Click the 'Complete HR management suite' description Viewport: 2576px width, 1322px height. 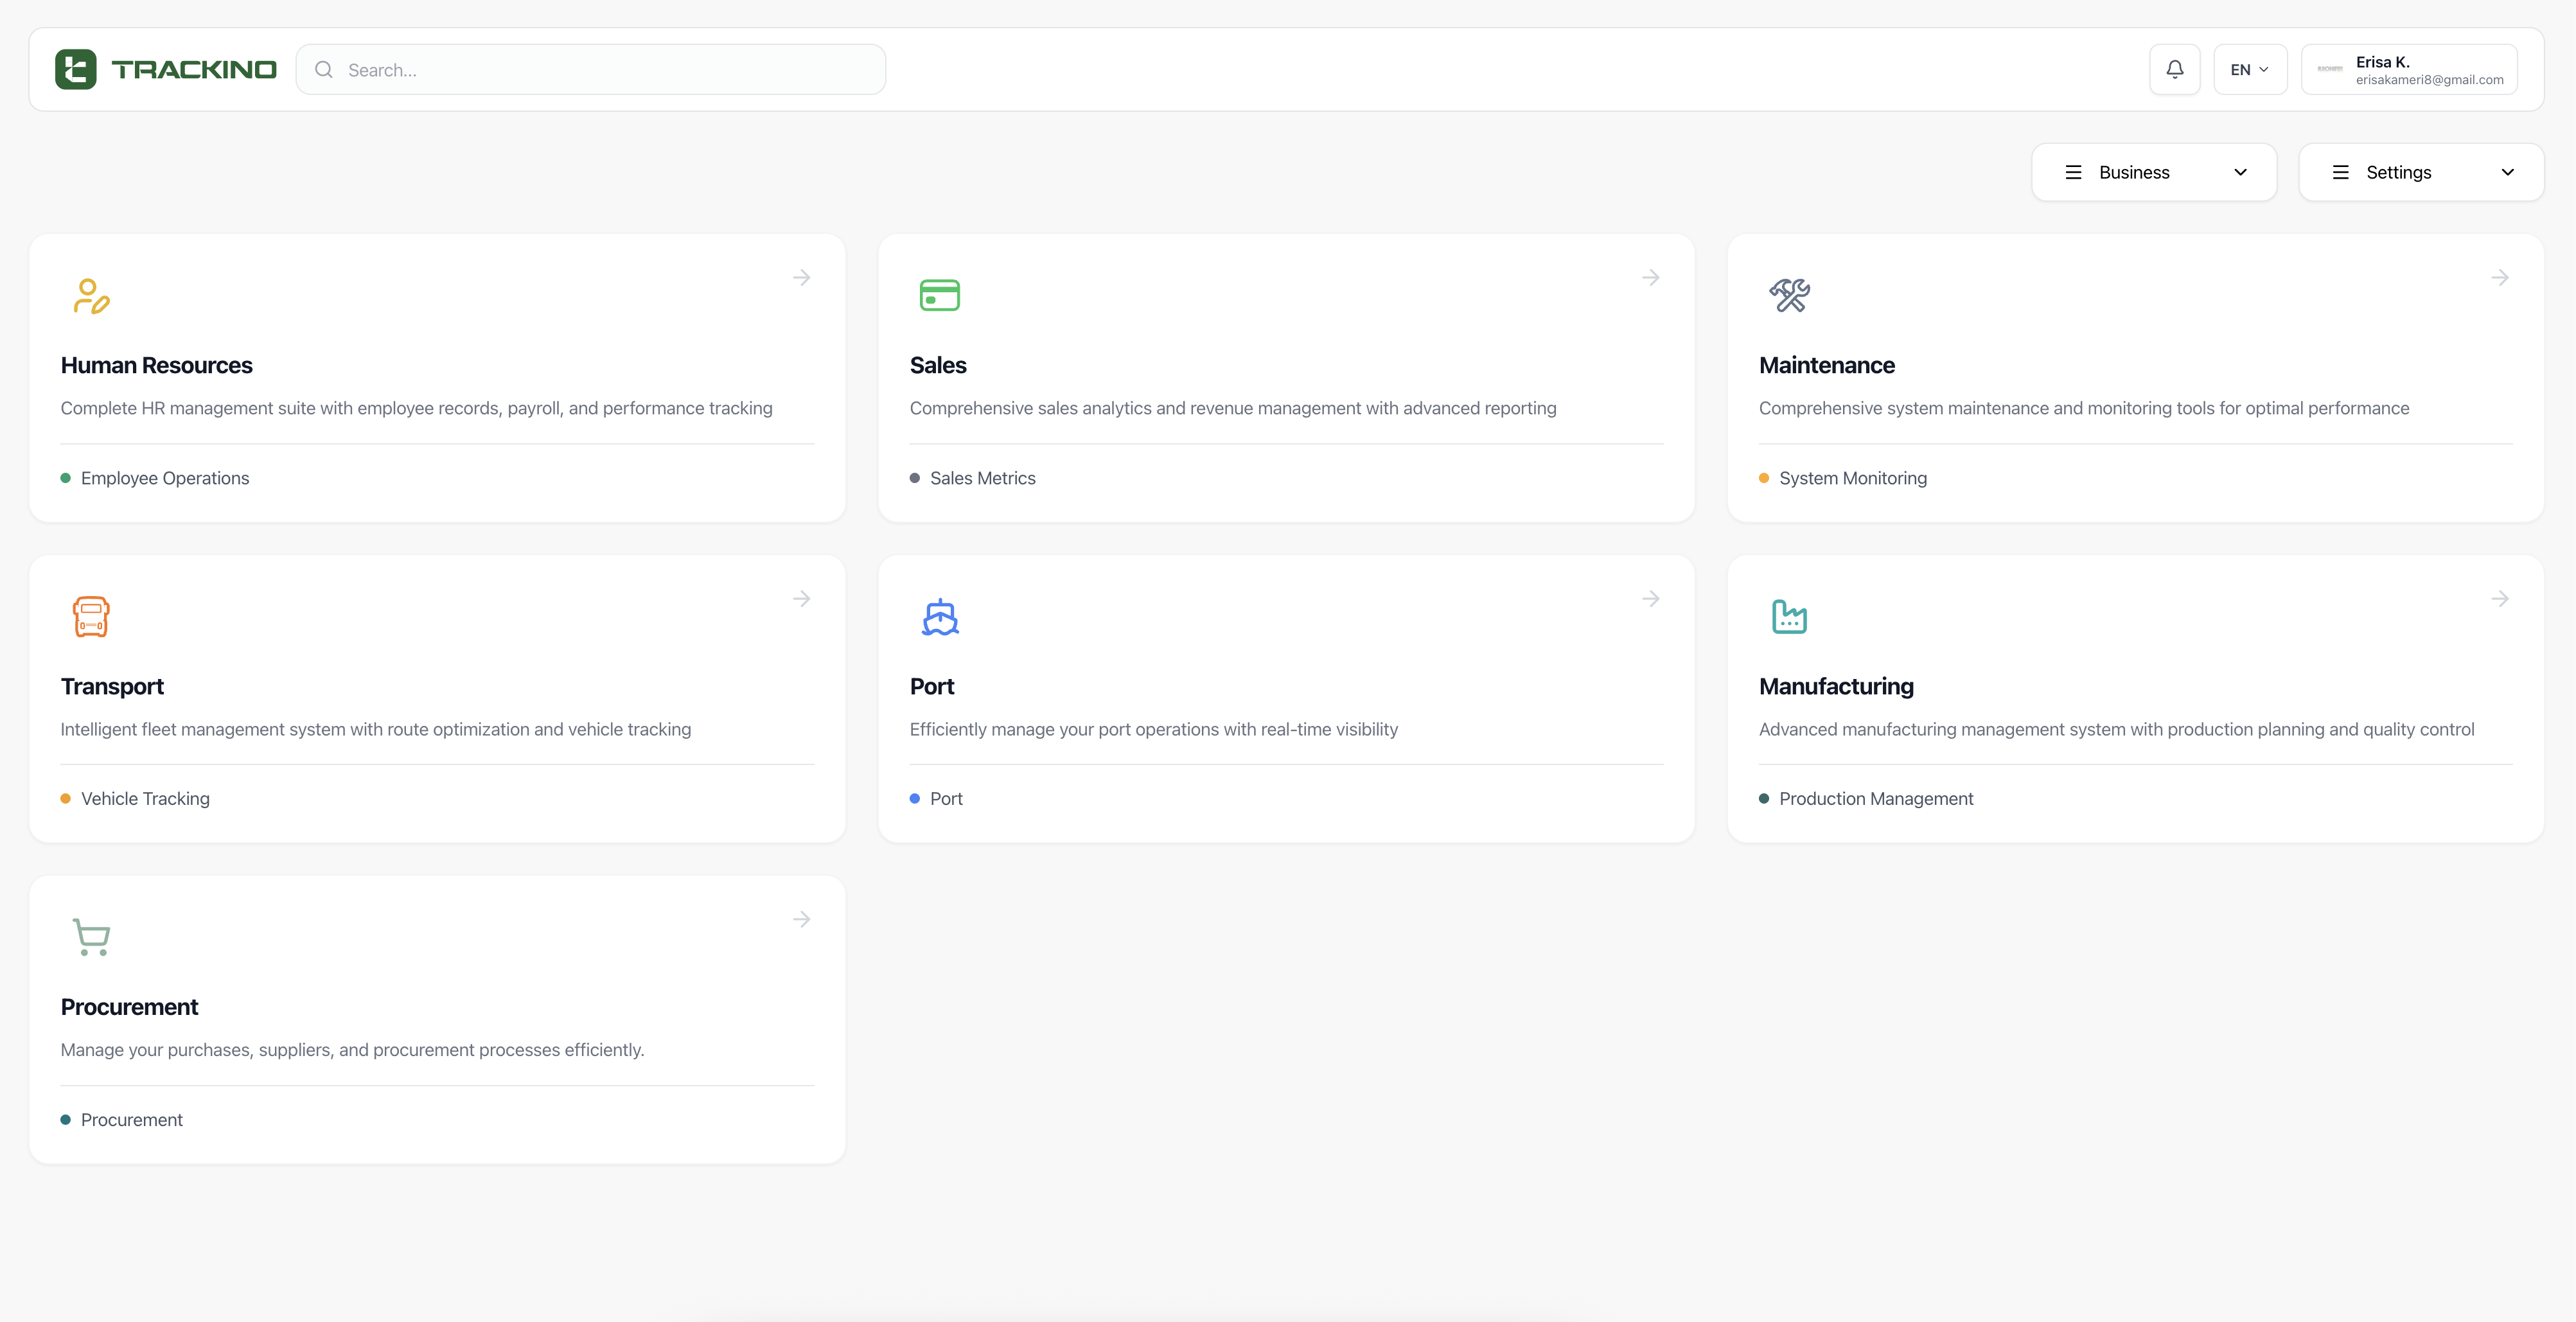[416, 408]
